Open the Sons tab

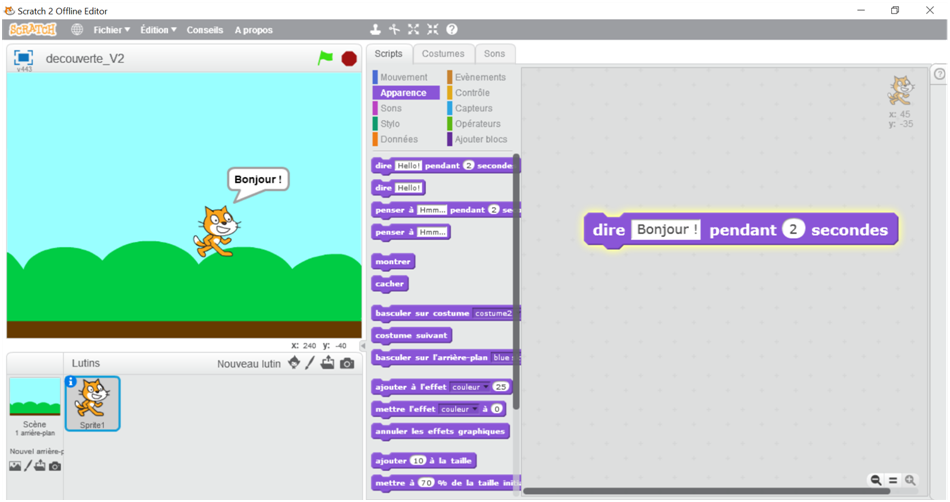(494, 54)
